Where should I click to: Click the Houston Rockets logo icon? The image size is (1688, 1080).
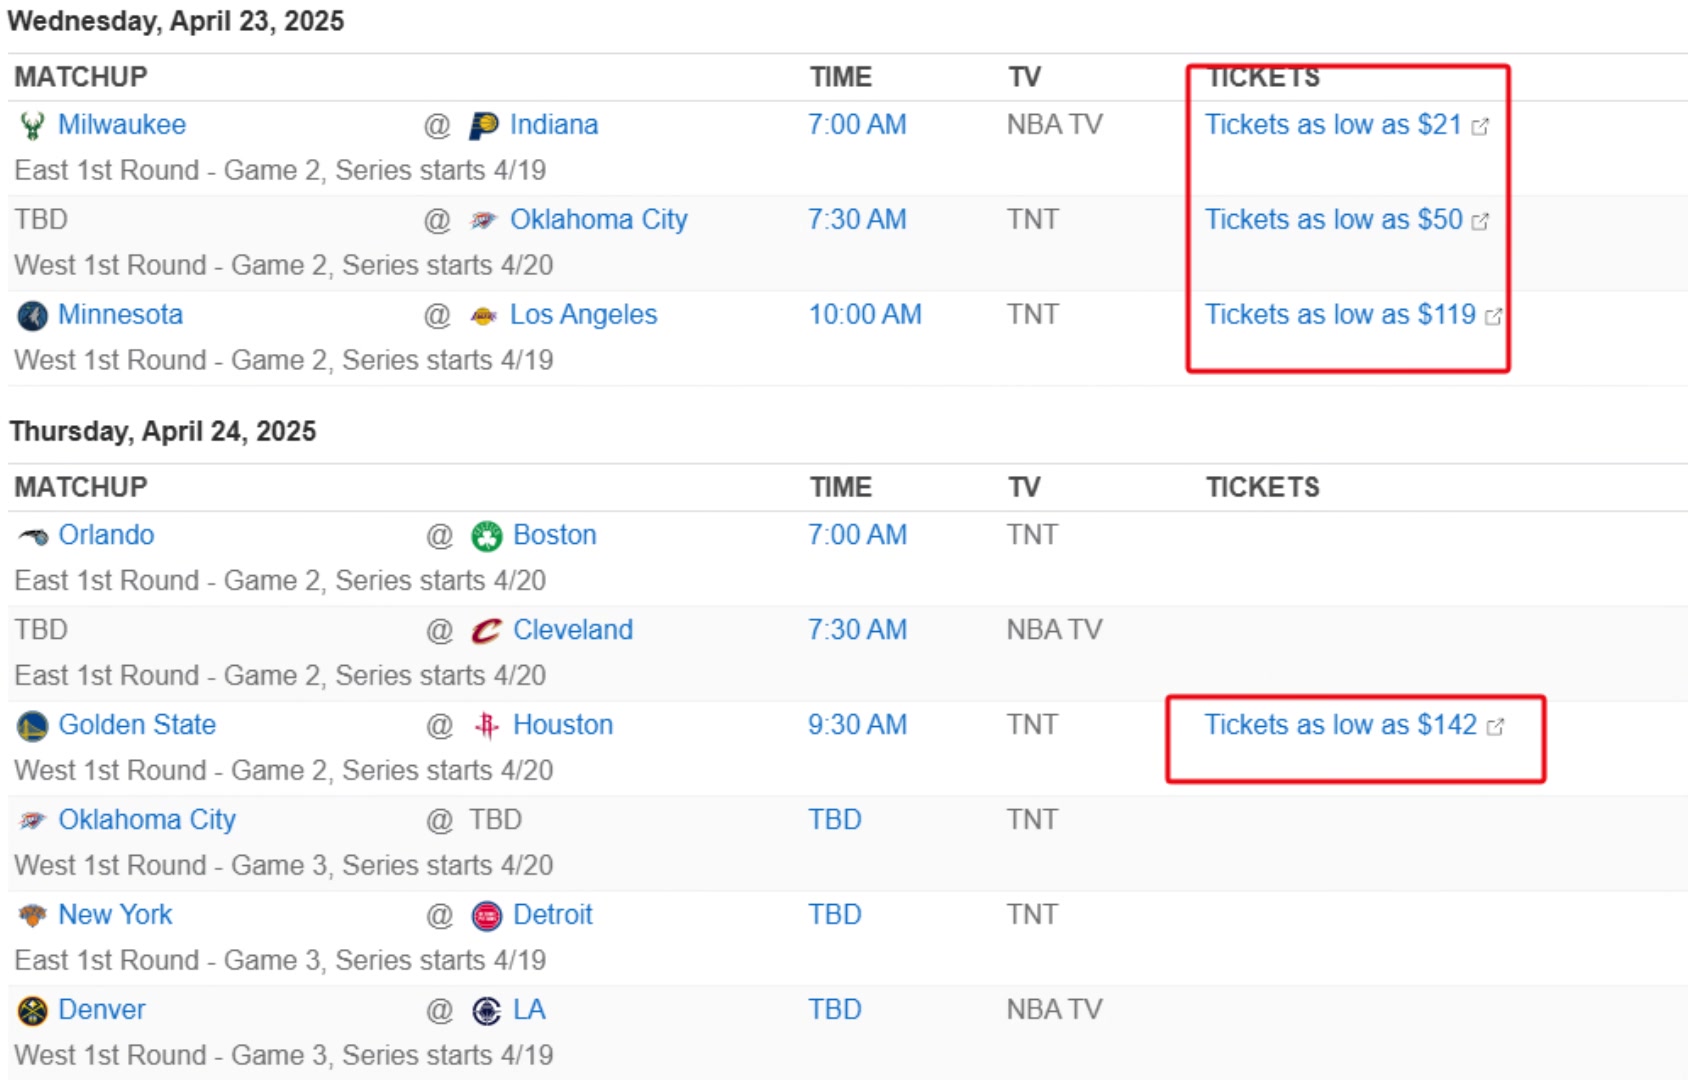486,726
